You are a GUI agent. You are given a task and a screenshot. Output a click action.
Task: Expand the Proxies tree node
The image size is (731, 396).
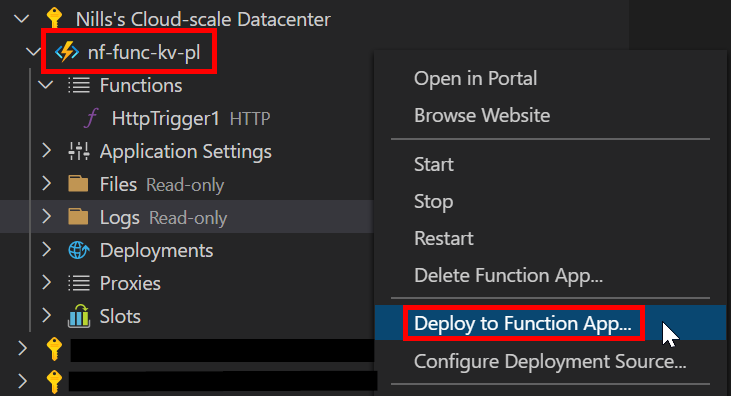[x=47, y=283]
